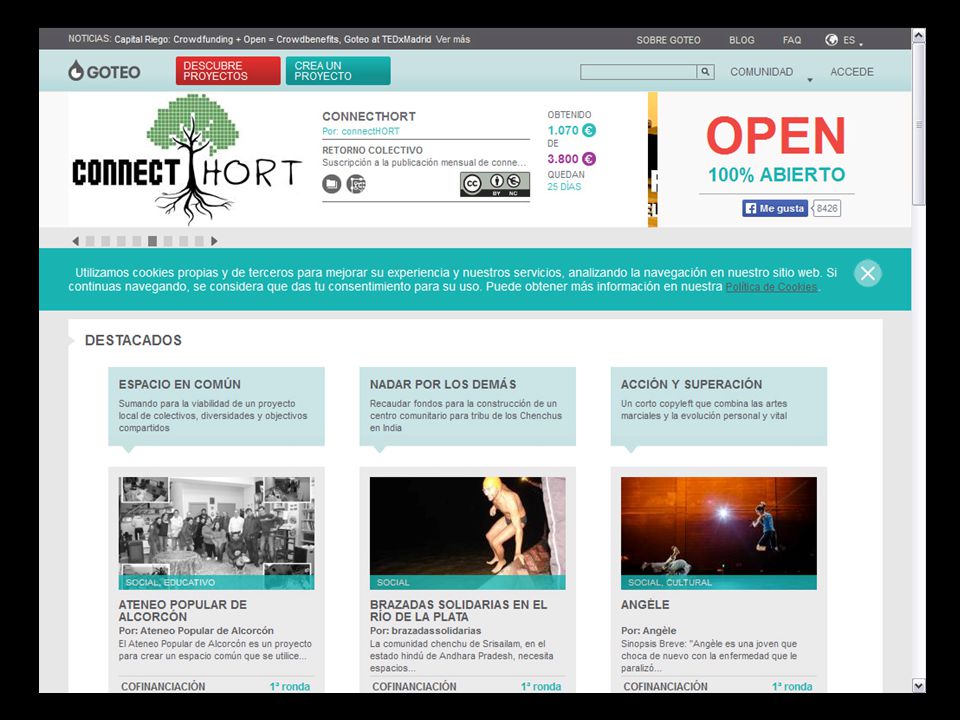The image size is (960, 720).
Task: Open Ateneo Popular de Alcorcón title
Action: point(182,610)
